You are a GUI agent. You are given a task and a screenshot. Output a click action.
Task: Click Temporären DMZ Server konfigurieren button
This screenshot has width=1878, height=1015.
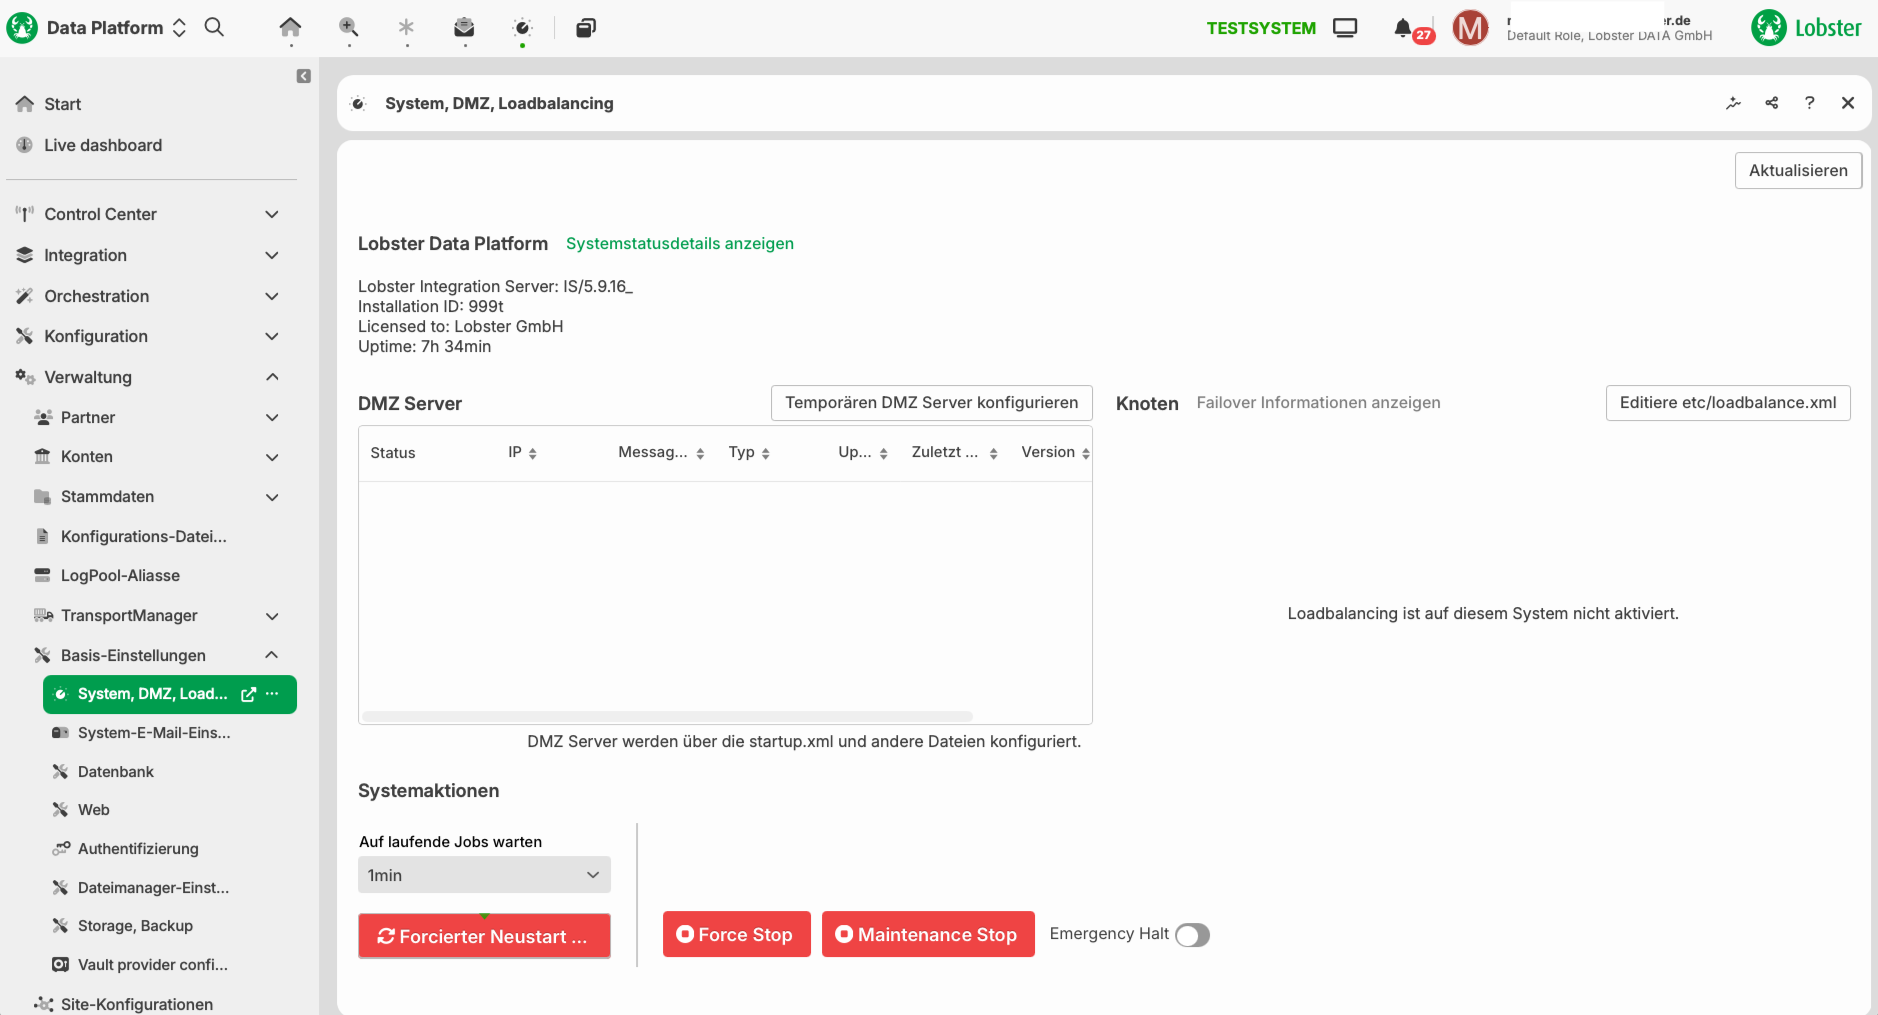point(931,403)
